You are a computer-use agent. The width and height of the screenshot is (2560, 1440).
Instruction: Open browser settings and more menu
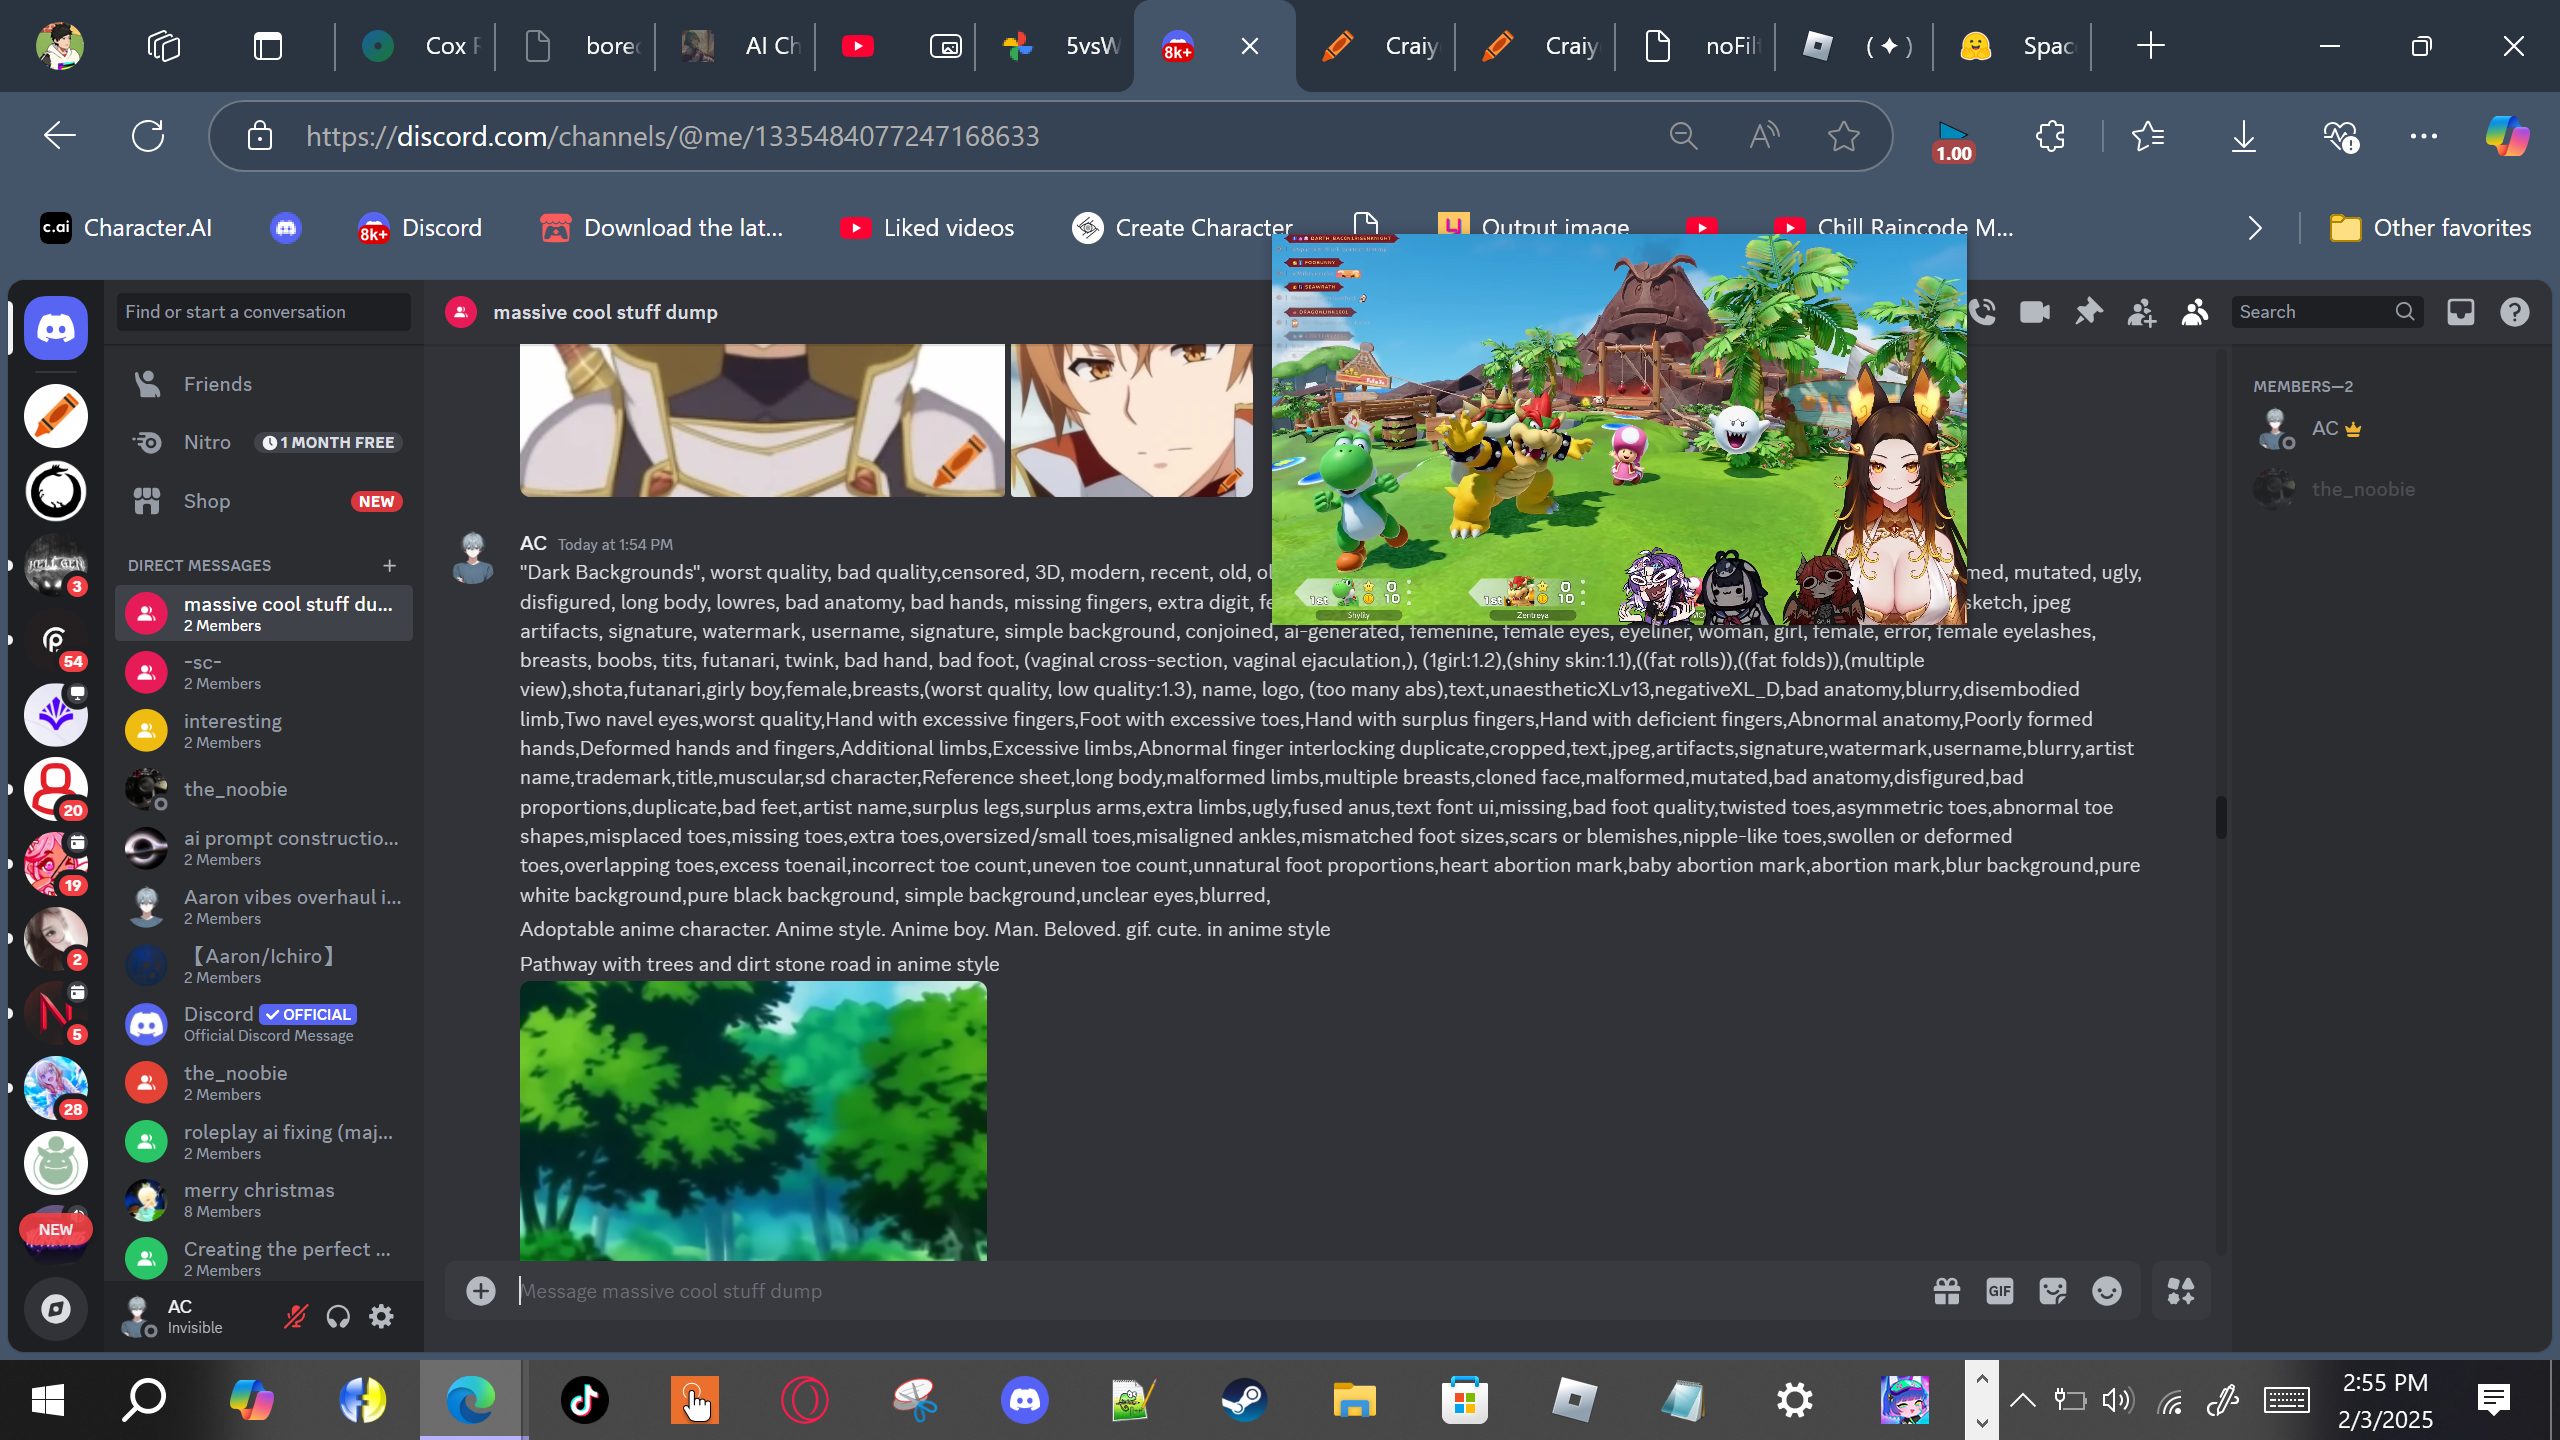click(2424, 136)
